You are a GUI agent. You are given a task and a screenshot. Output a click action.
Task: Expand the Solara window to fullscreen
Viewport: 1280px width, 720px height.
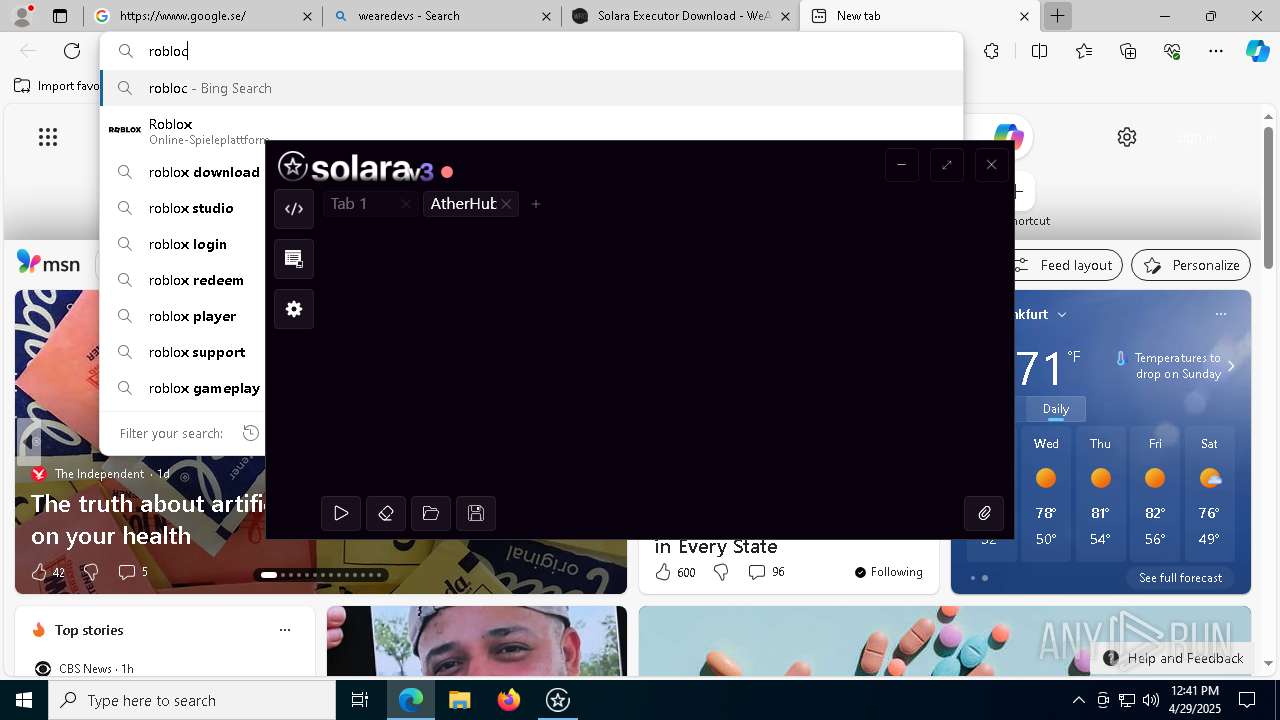947,165
